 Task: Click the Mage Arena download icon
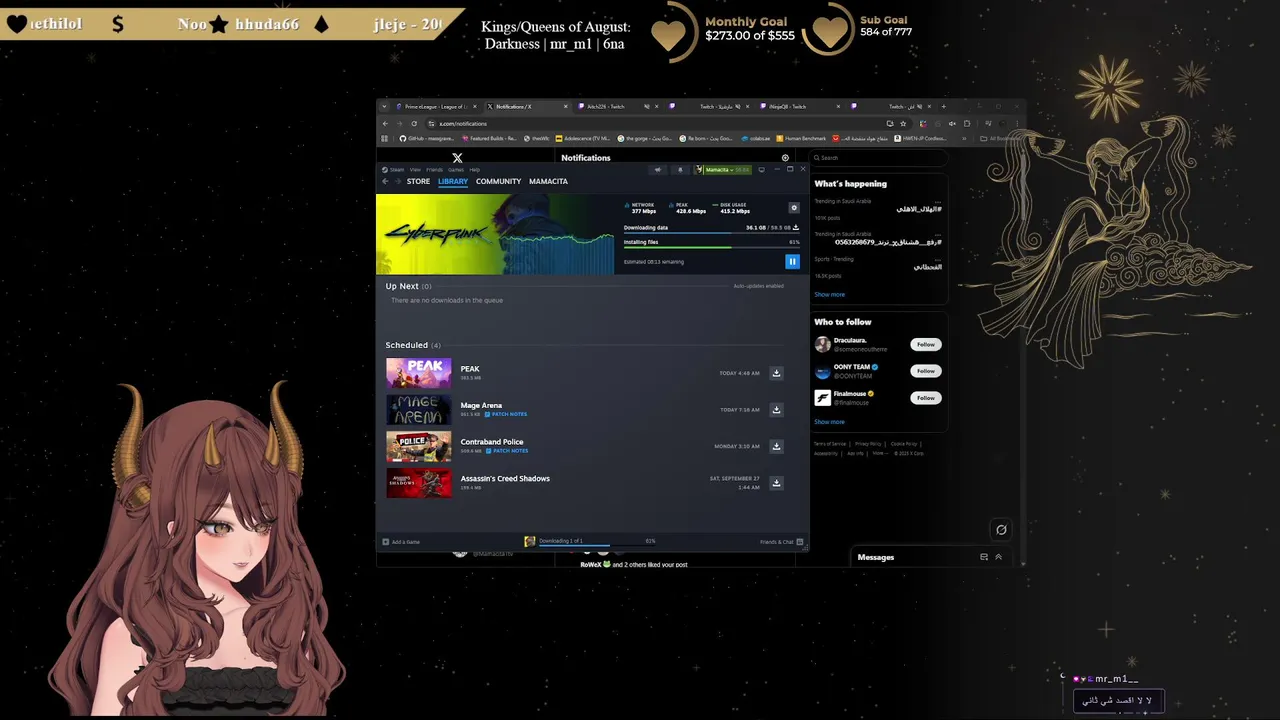coord(776,410)
